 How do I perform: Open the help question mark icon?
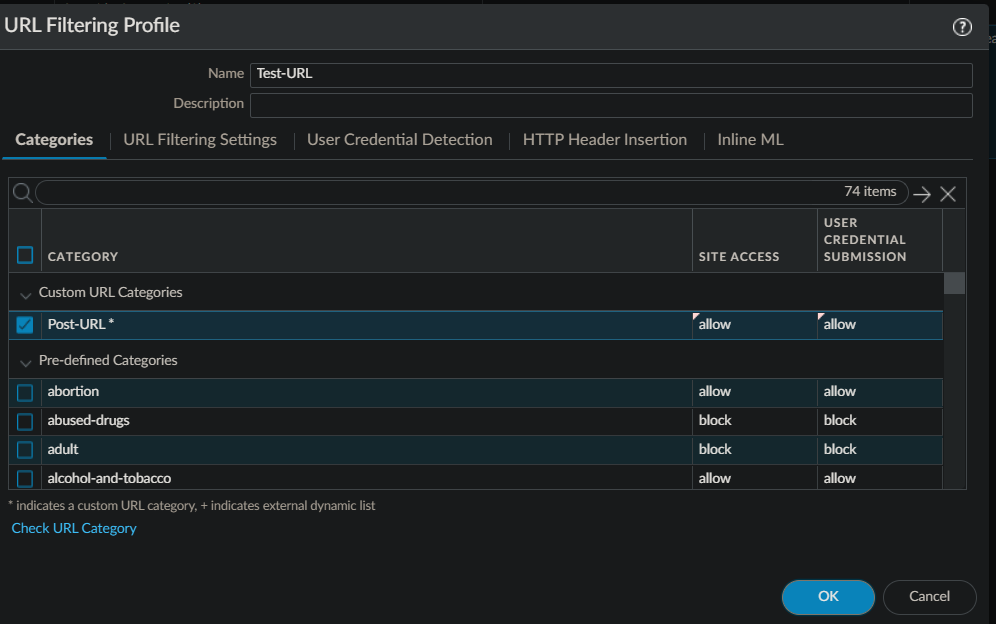pyautogui.click(x=962, y=27)
